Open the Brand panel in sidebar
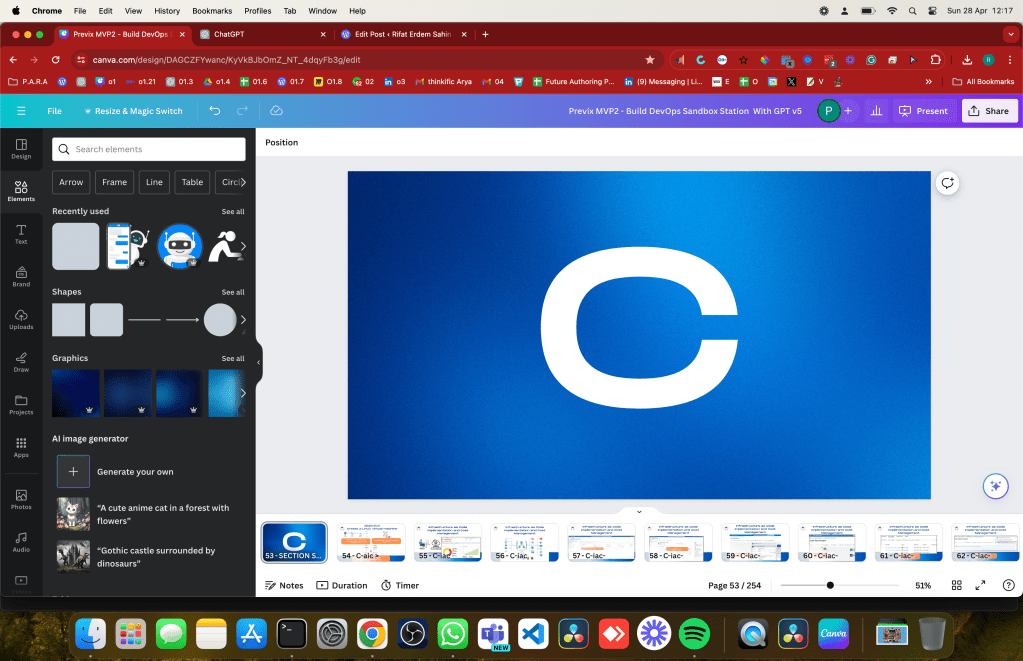The image size is (1023, 661). click(x=21, y=277)
